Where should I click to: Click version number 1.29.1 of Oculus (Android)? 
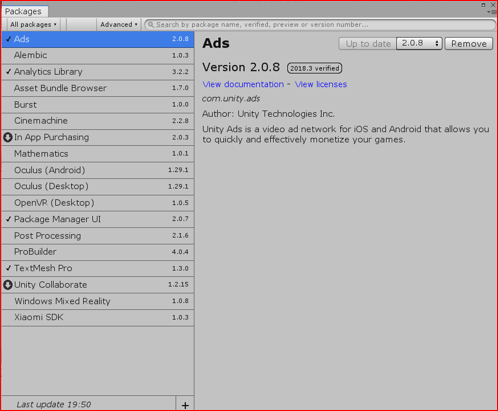click(178, 170)
